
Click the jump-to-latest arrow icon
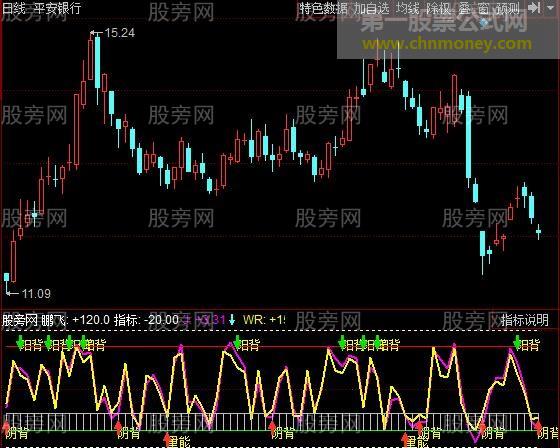click(x=534, y=7)
